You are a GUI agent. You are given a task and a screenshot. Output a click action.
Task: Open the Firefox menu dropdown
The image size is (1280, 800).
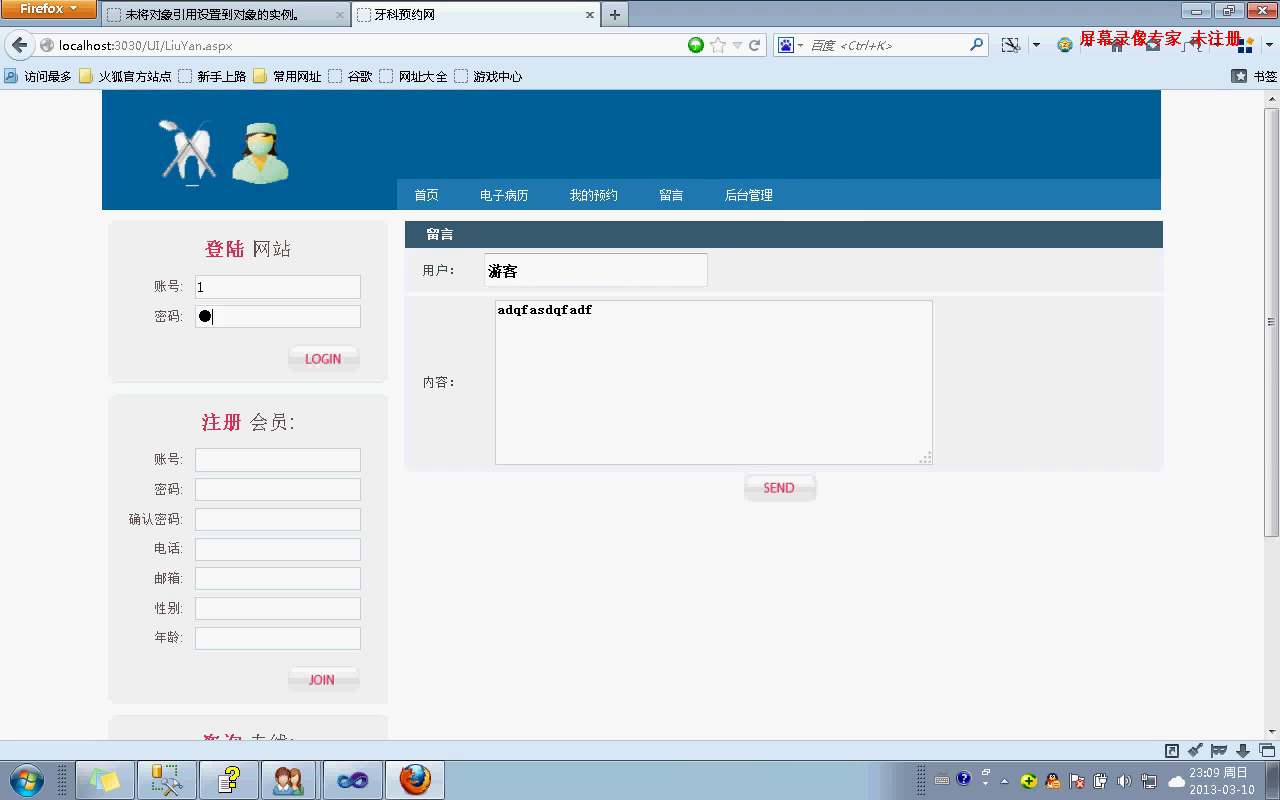point(49,9)
